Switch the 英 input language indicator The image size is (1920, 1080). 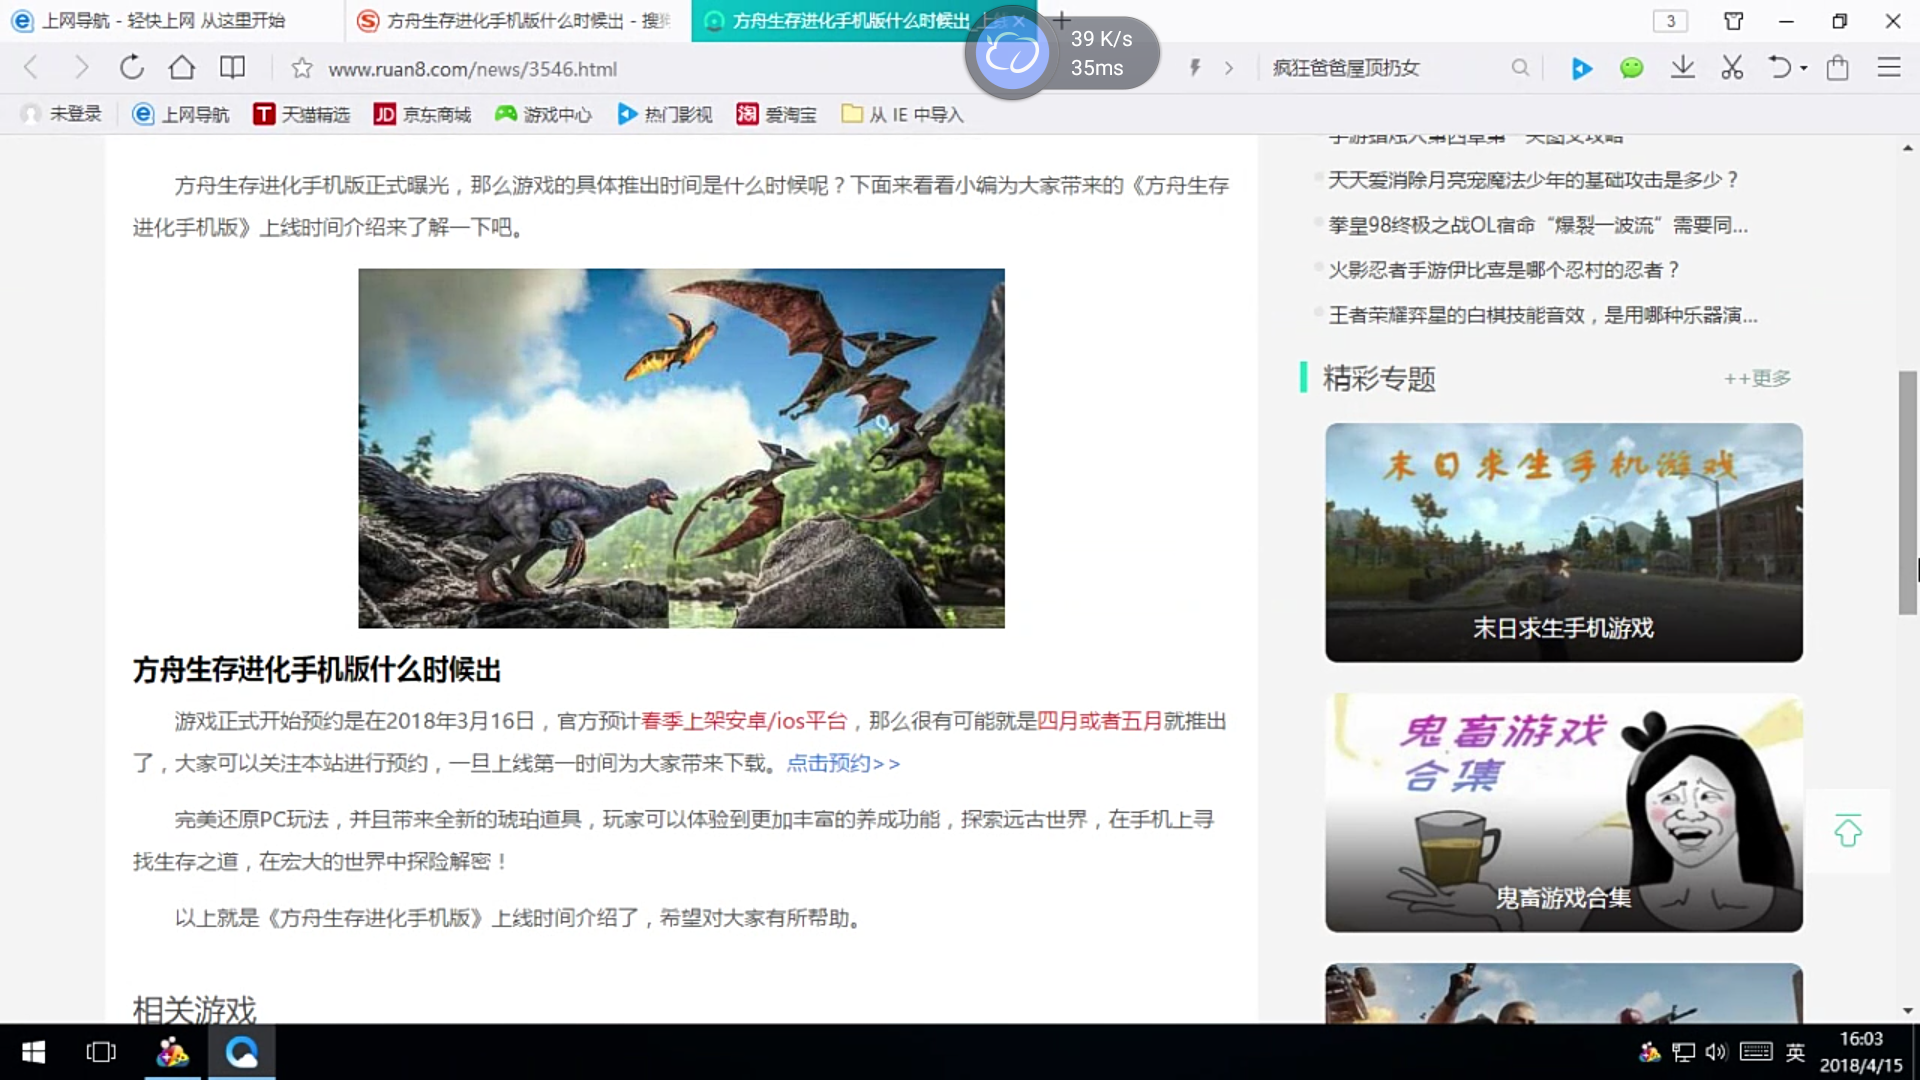[1796, 1052]
